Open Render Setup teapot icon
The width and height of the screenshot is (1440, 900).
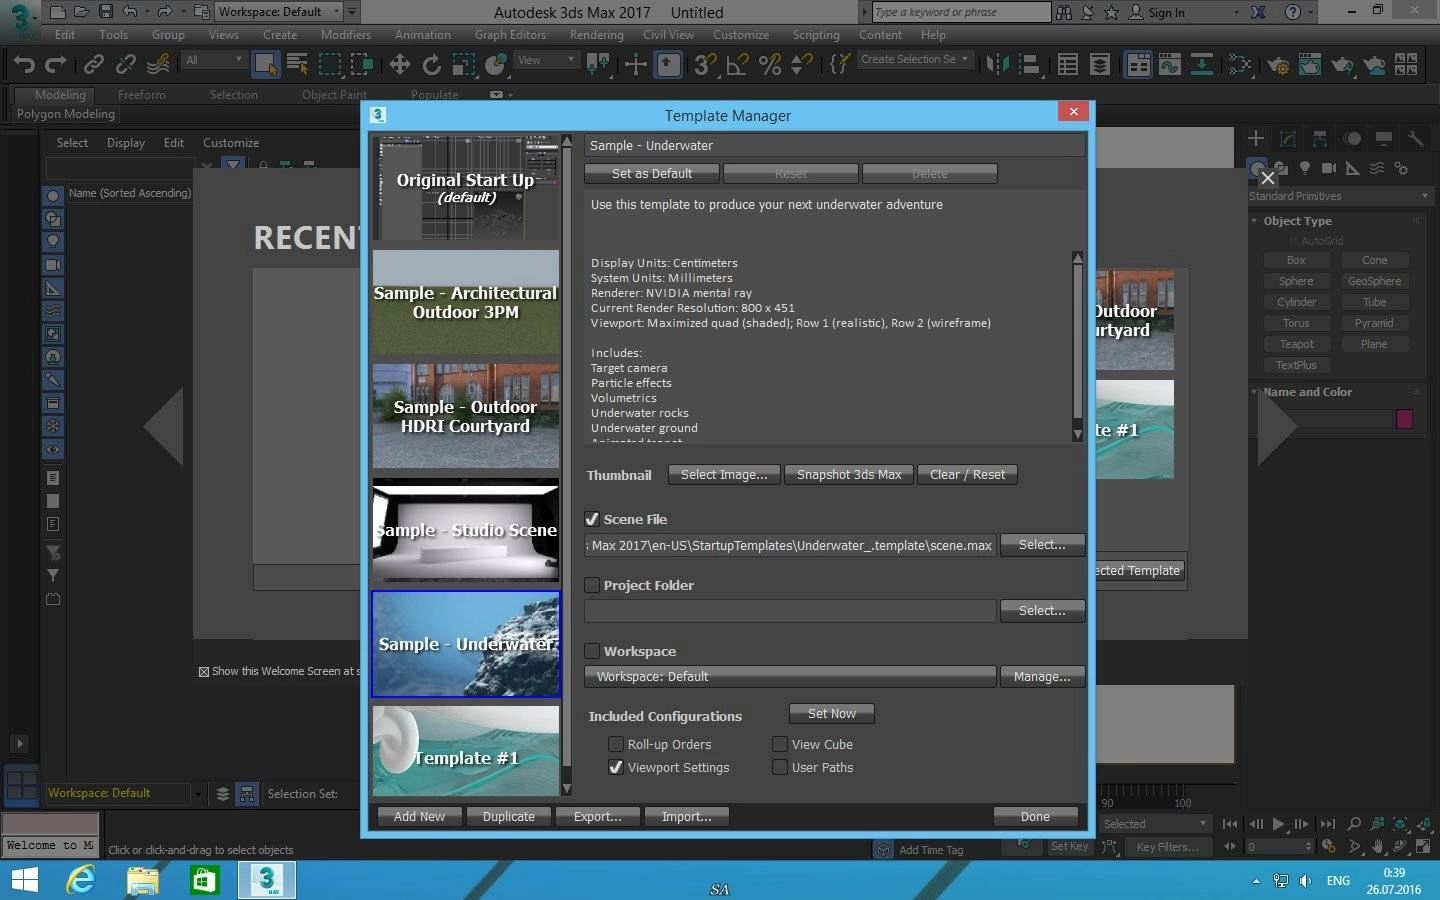coord(1277,65)
